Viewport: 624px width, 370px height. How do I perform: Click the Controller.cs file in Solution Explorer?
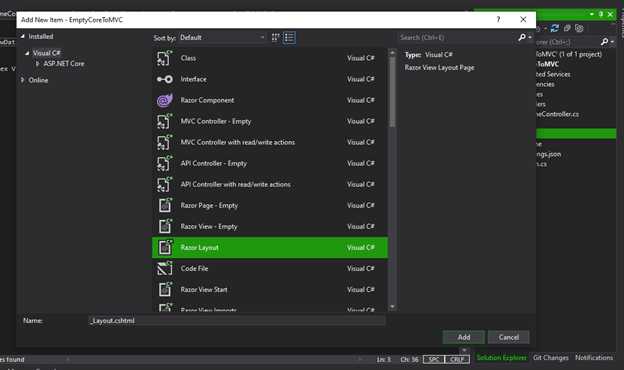point(557,114)
